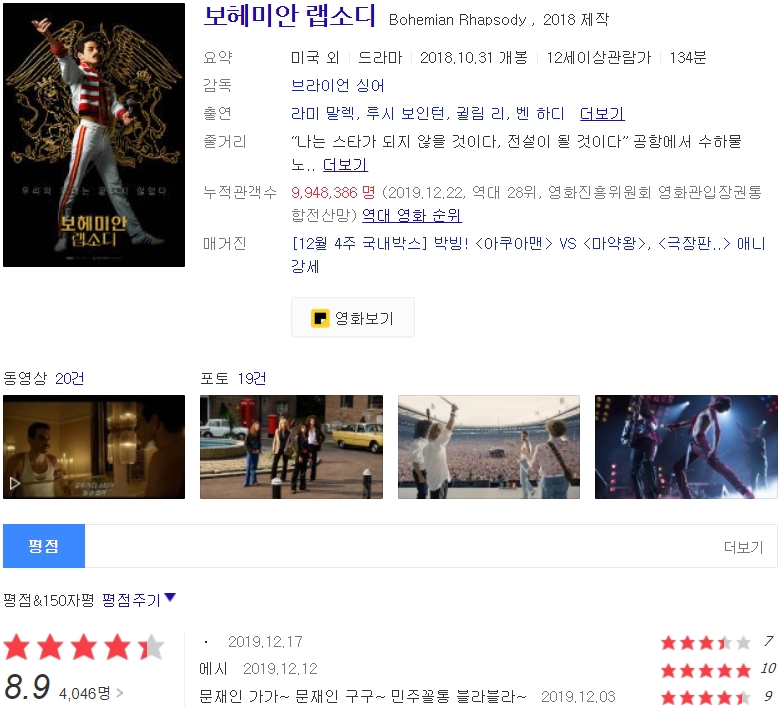This screenshot has width=781, height=708.
Task: Click the 드라마 genre text
Action: point(380,57)
